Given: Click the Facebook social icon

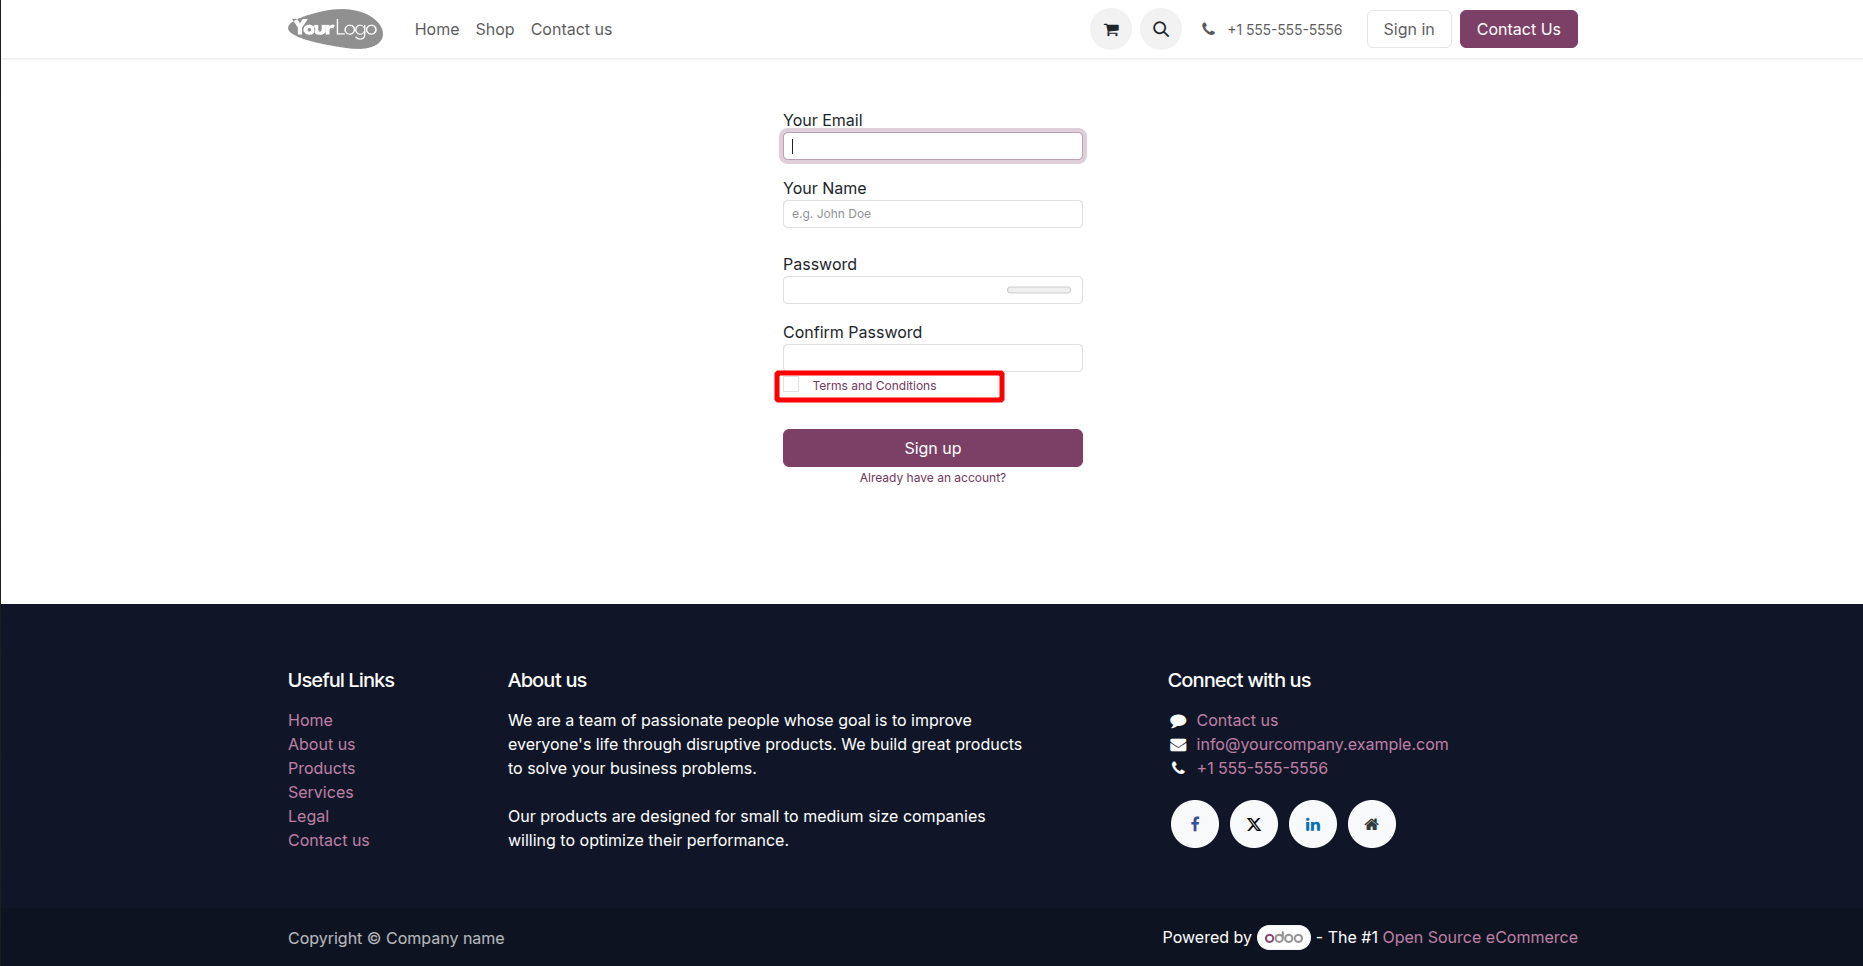Looking at the screenshot, I should (x=1195, y=824).
